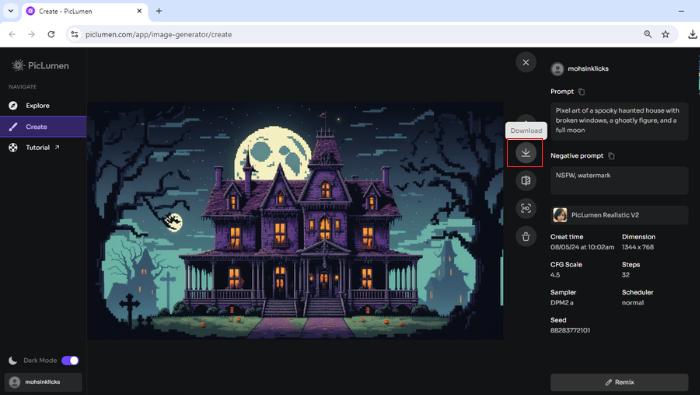Click the Remix button
Image resolution: width=700 pixels, height=395 pixels.
click(619, 382)
